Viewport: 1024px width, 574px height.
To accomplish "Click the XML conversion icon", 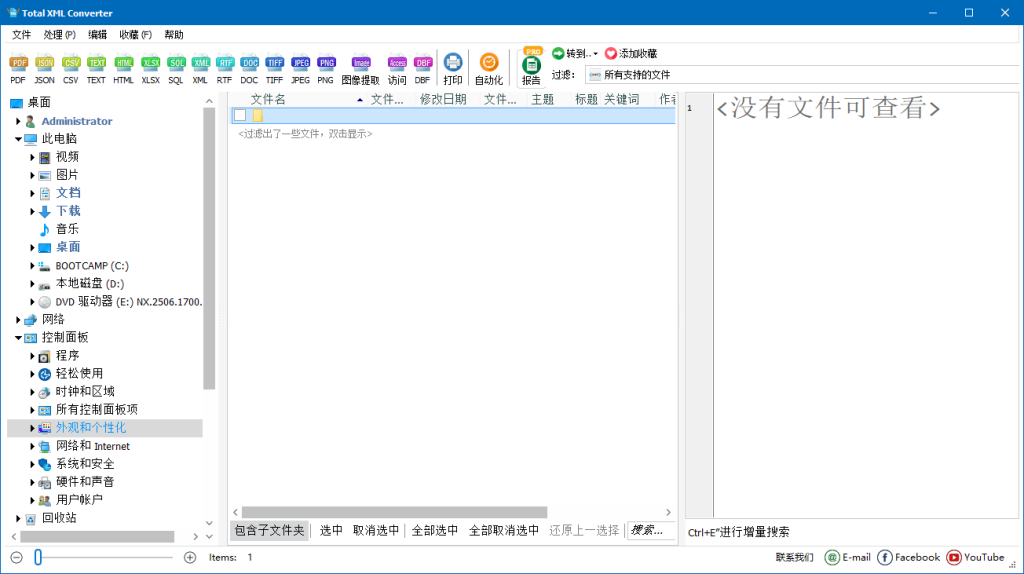I will click(x=200, y=69).
